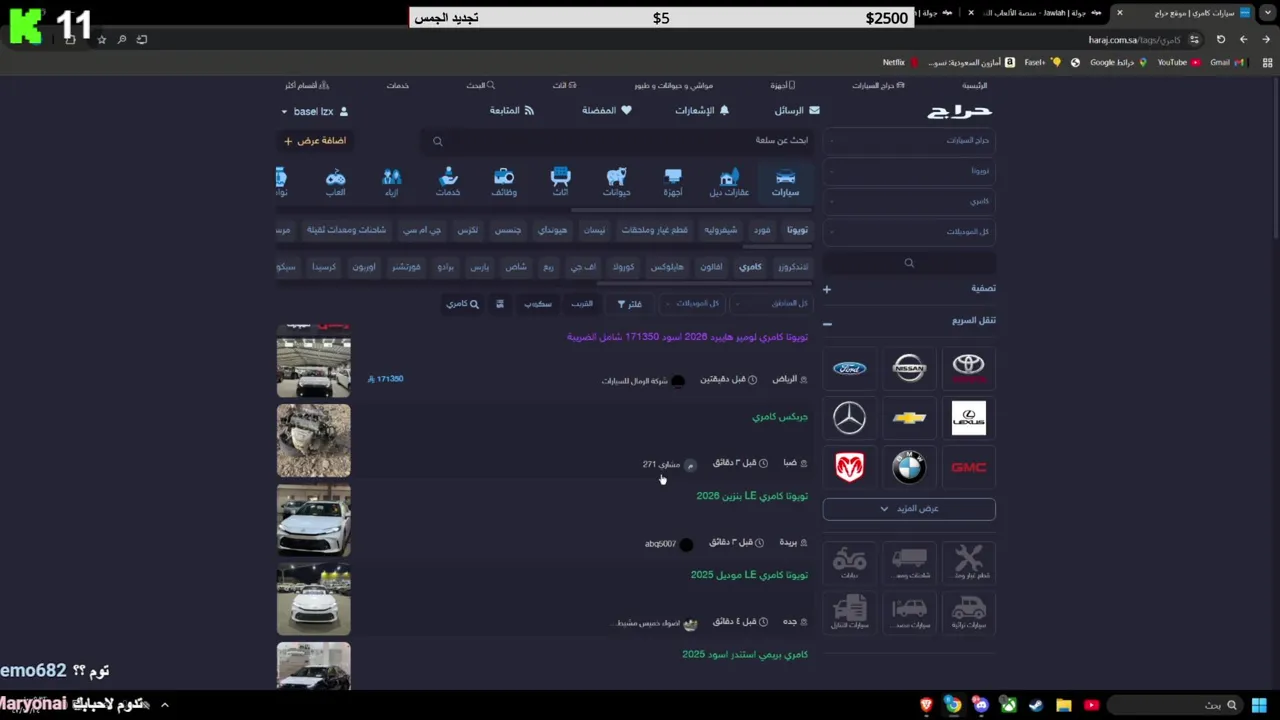Click the القريب nearby button

pyautogui.click(x=582, y=303)
